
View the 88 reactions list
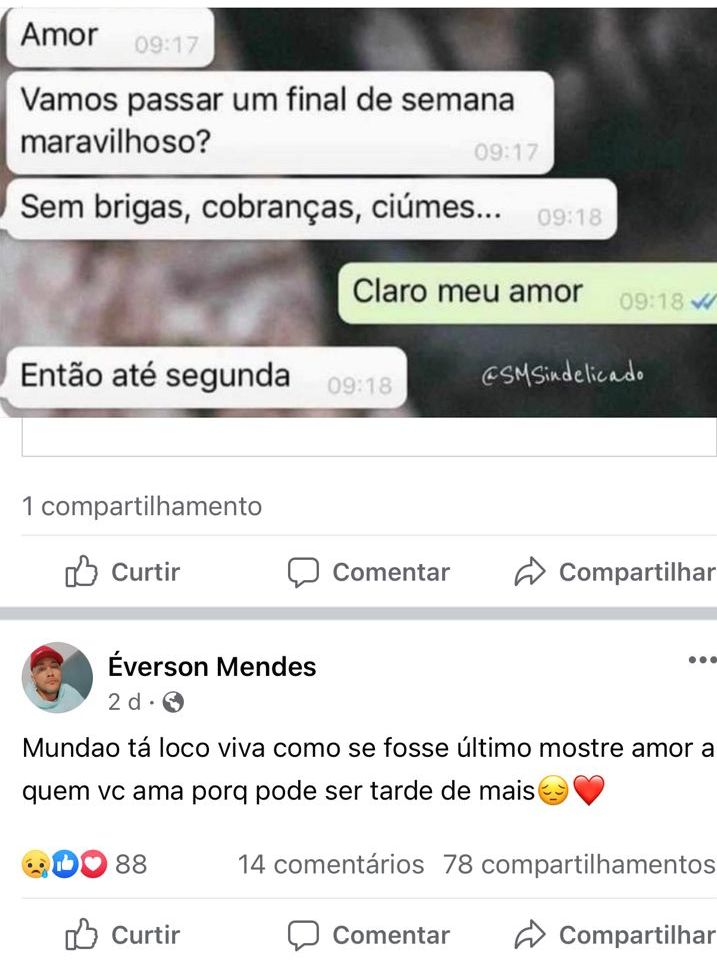point(131,864)
